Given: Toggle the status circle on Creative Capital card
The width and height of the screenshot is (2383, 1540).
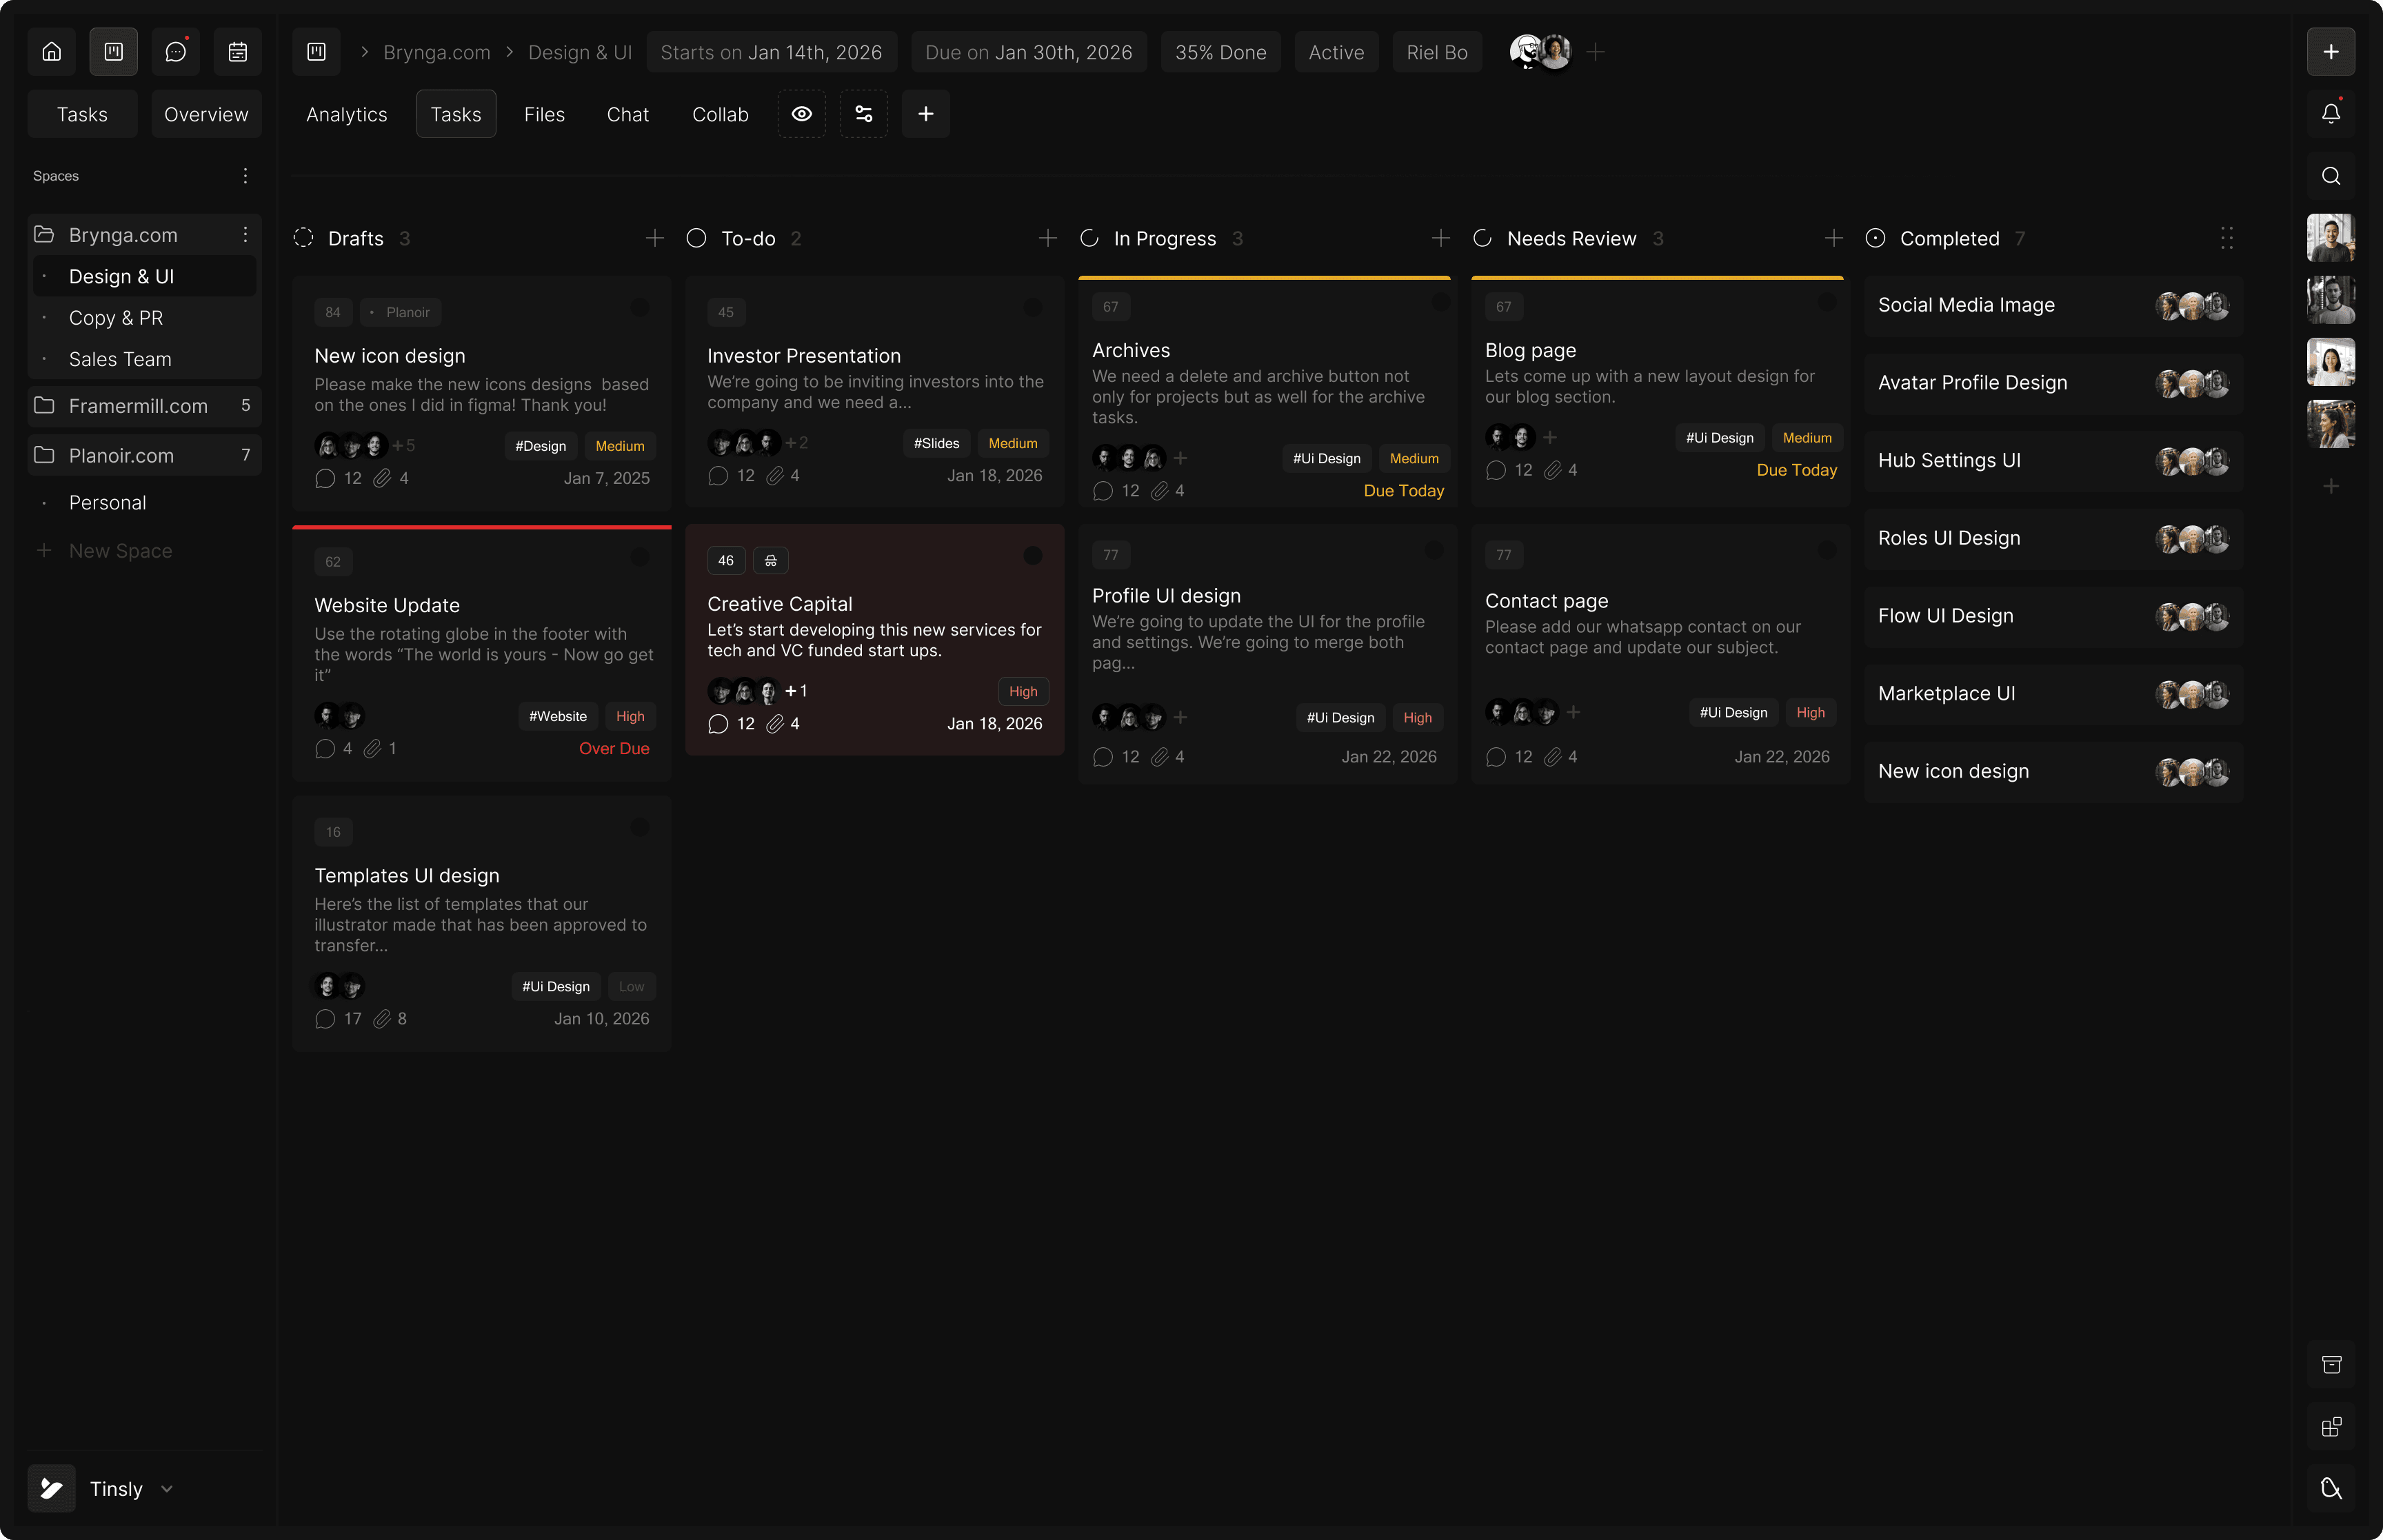Looking at the screenshot, I should click(x=1032, y=556).
